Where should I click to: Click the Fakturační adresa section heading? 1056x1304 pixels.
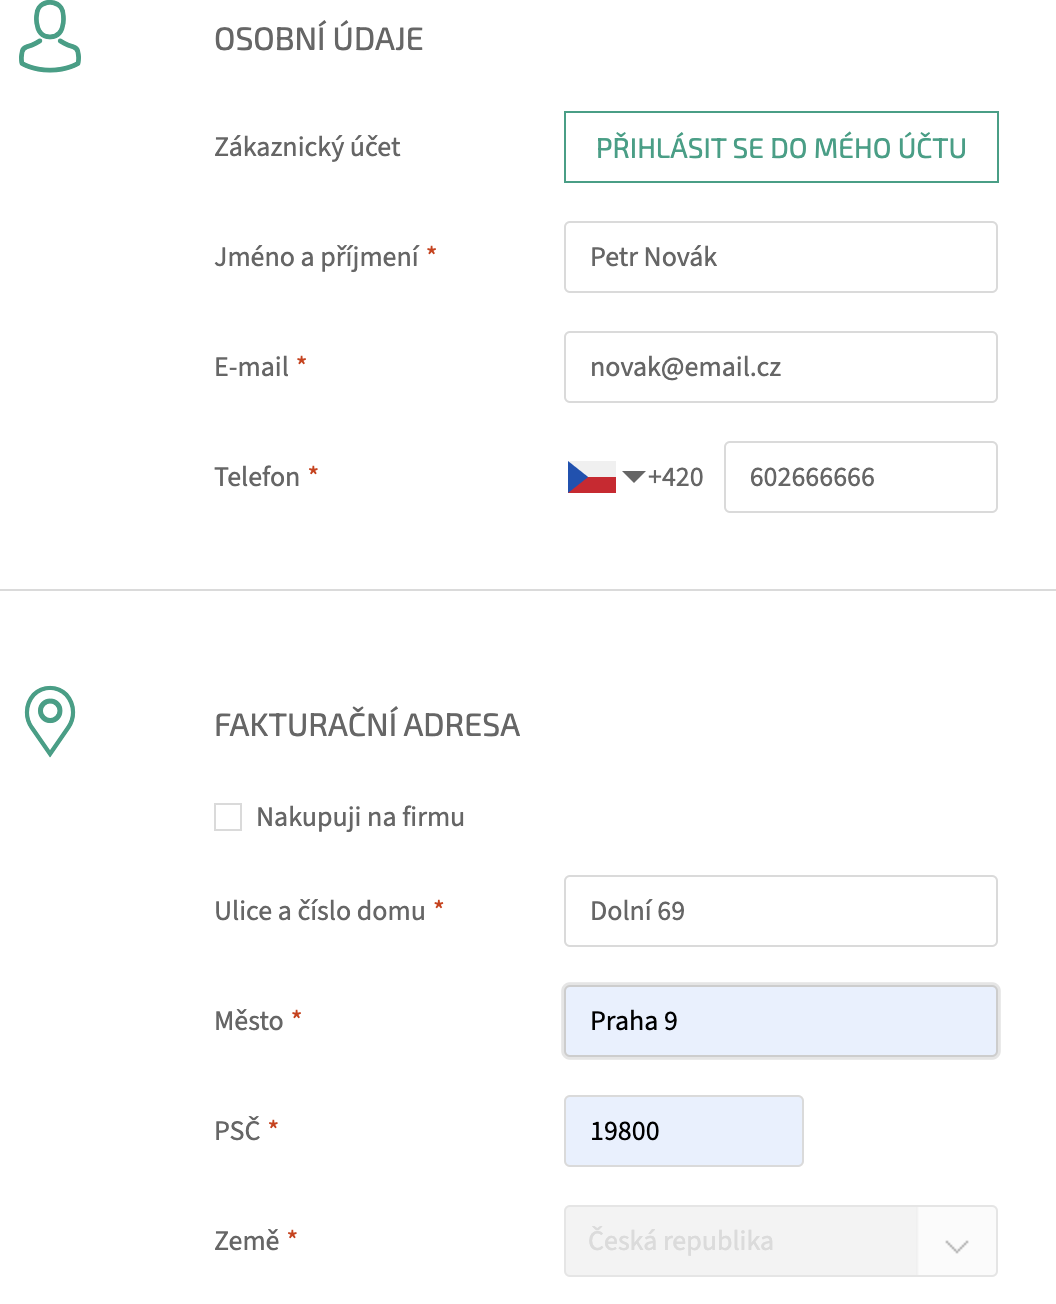367,725
